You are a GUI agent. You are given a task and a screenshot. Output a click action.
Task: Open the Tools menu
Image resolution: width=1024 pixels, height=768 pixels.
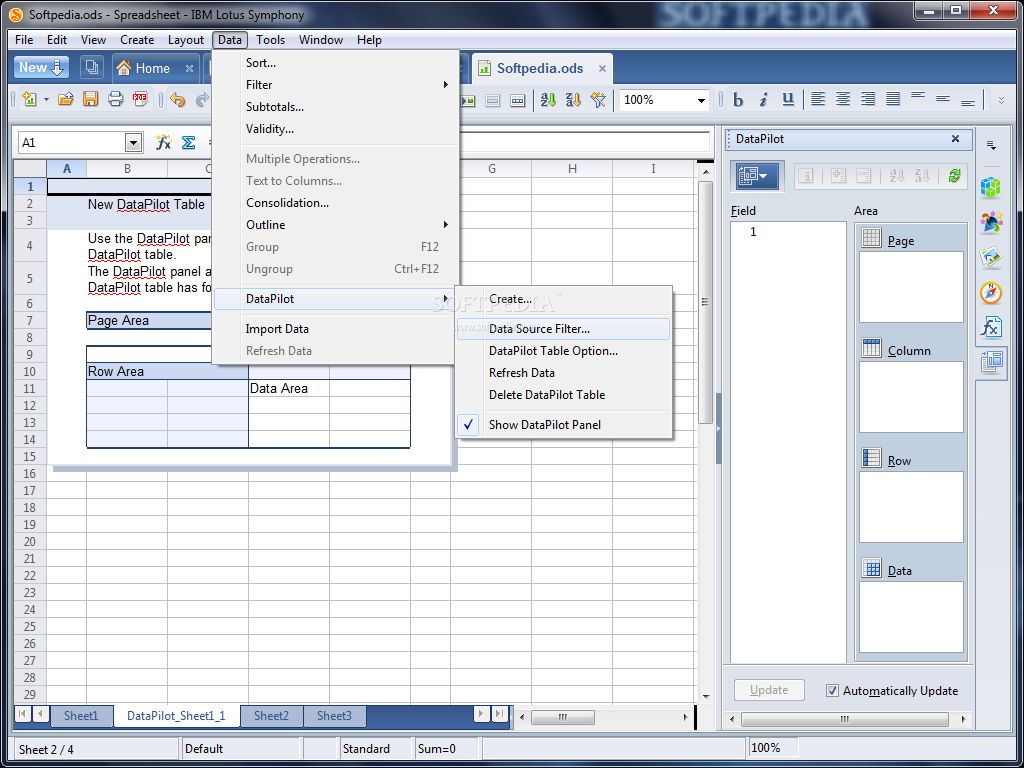(x=270, y=40)
